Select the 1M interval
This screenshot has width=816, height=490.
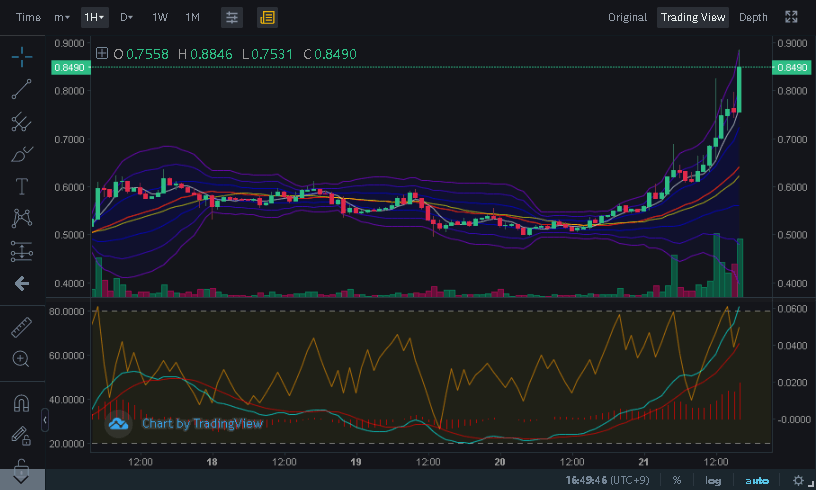[x=193, y=18]
